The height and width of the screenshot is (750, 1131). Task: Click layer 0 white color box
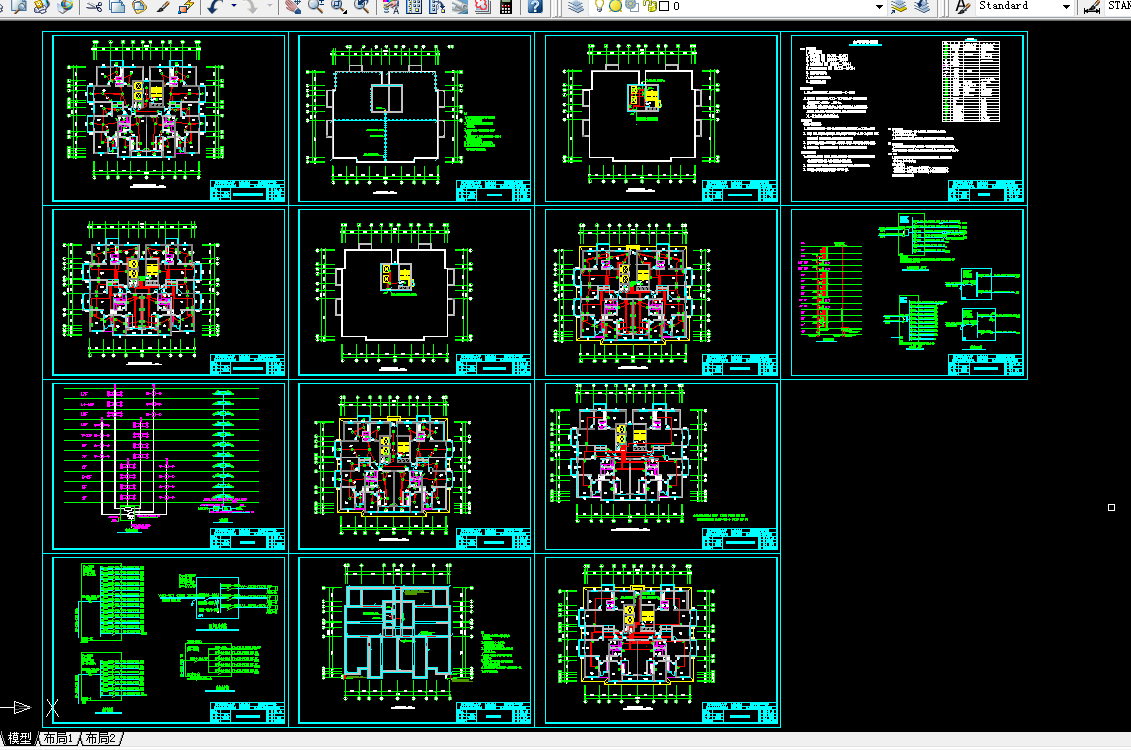coord(664,6)
